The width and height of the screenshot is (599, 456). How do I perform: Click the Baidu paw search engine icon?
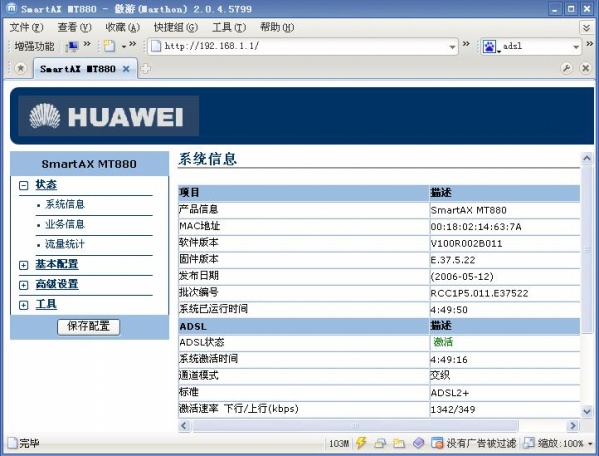pyautogui.click(x=489, y=47)
